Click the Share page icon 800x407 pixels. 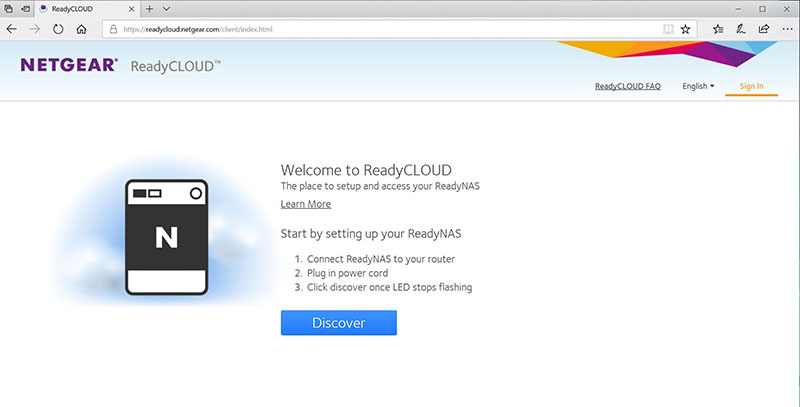tap(764, 29)
